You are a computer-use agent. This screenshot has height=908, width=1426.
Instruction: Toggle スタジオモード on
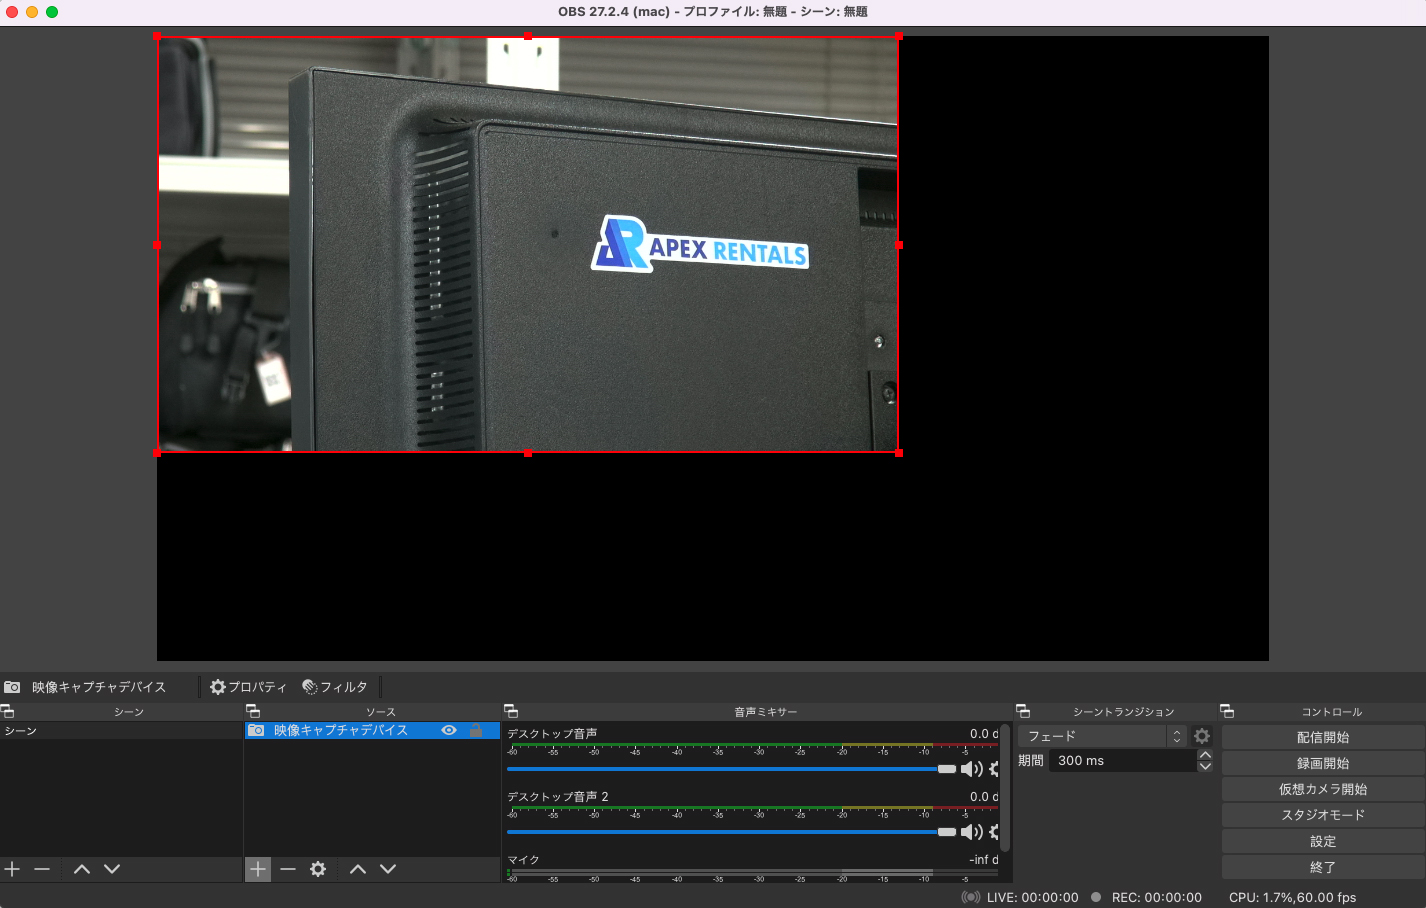(1323, 815)
